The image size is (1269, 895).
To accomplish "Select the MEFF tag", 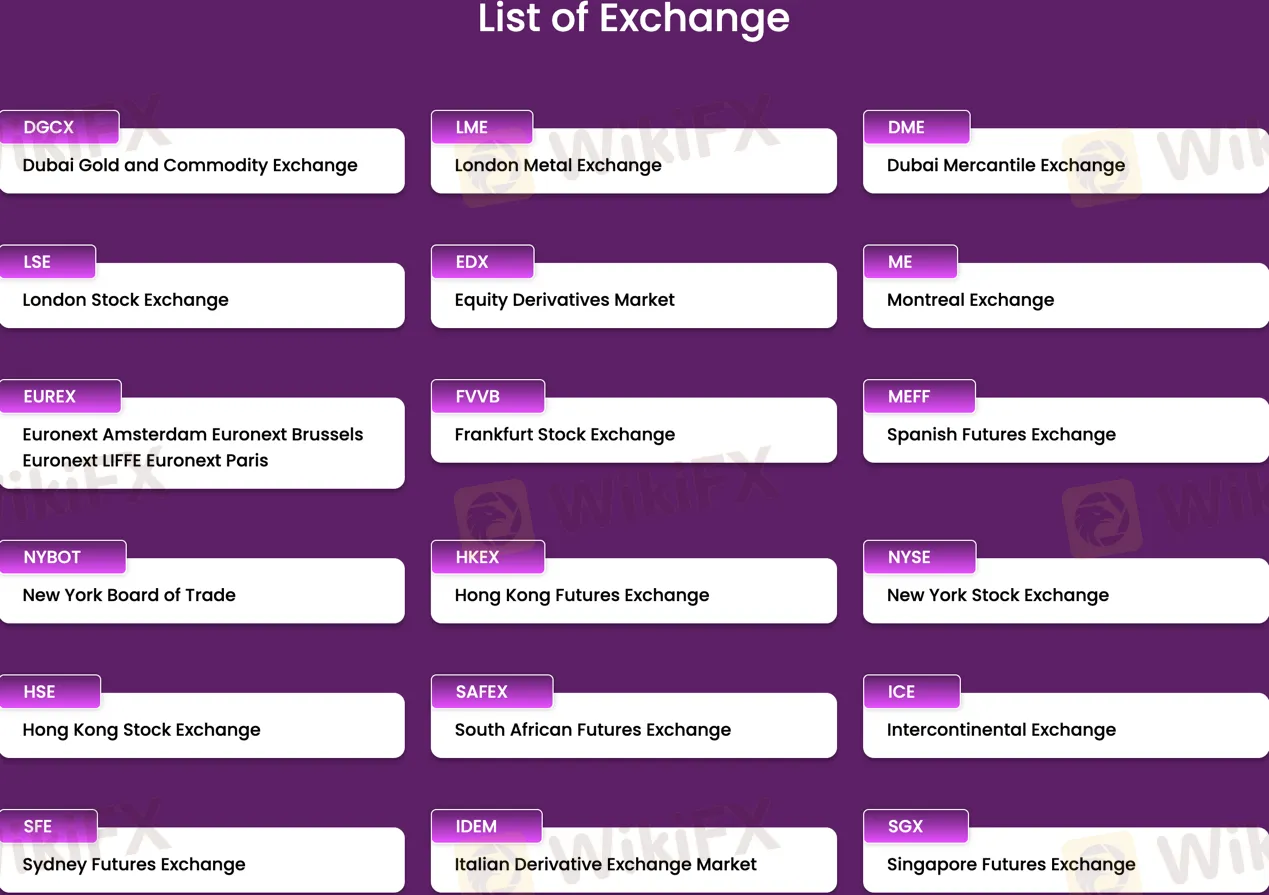I will 918,397.
